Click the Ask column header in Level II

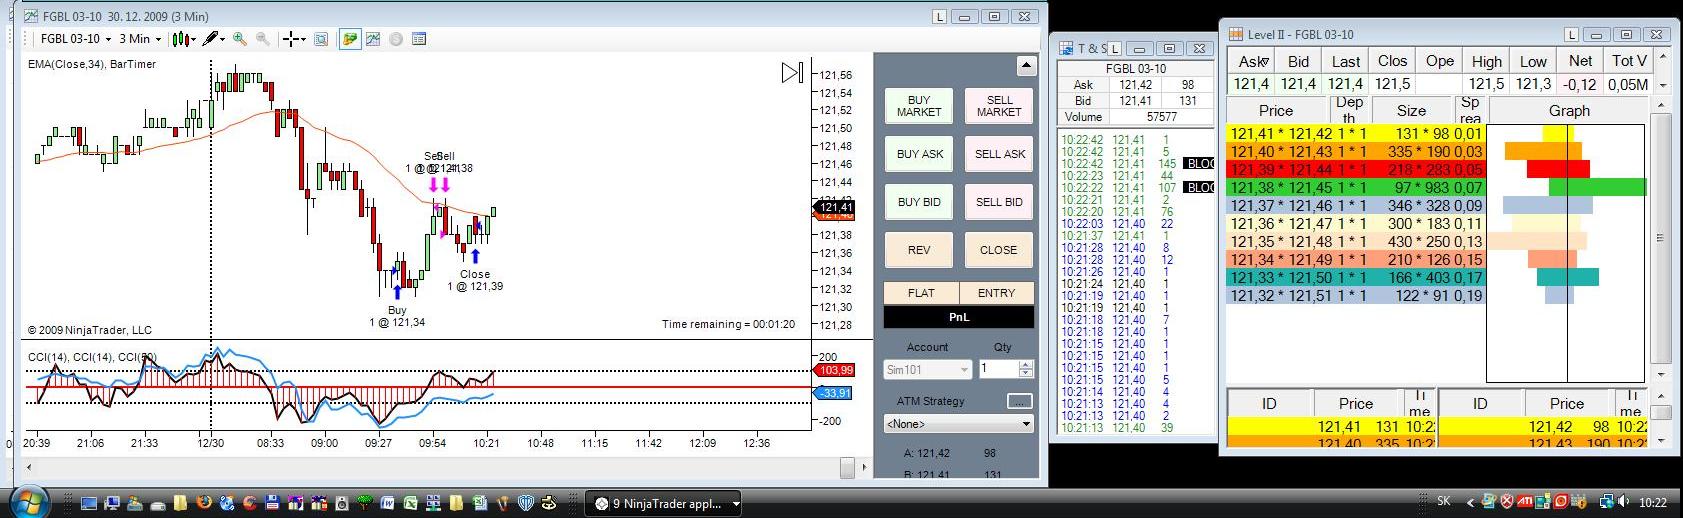1252,61
